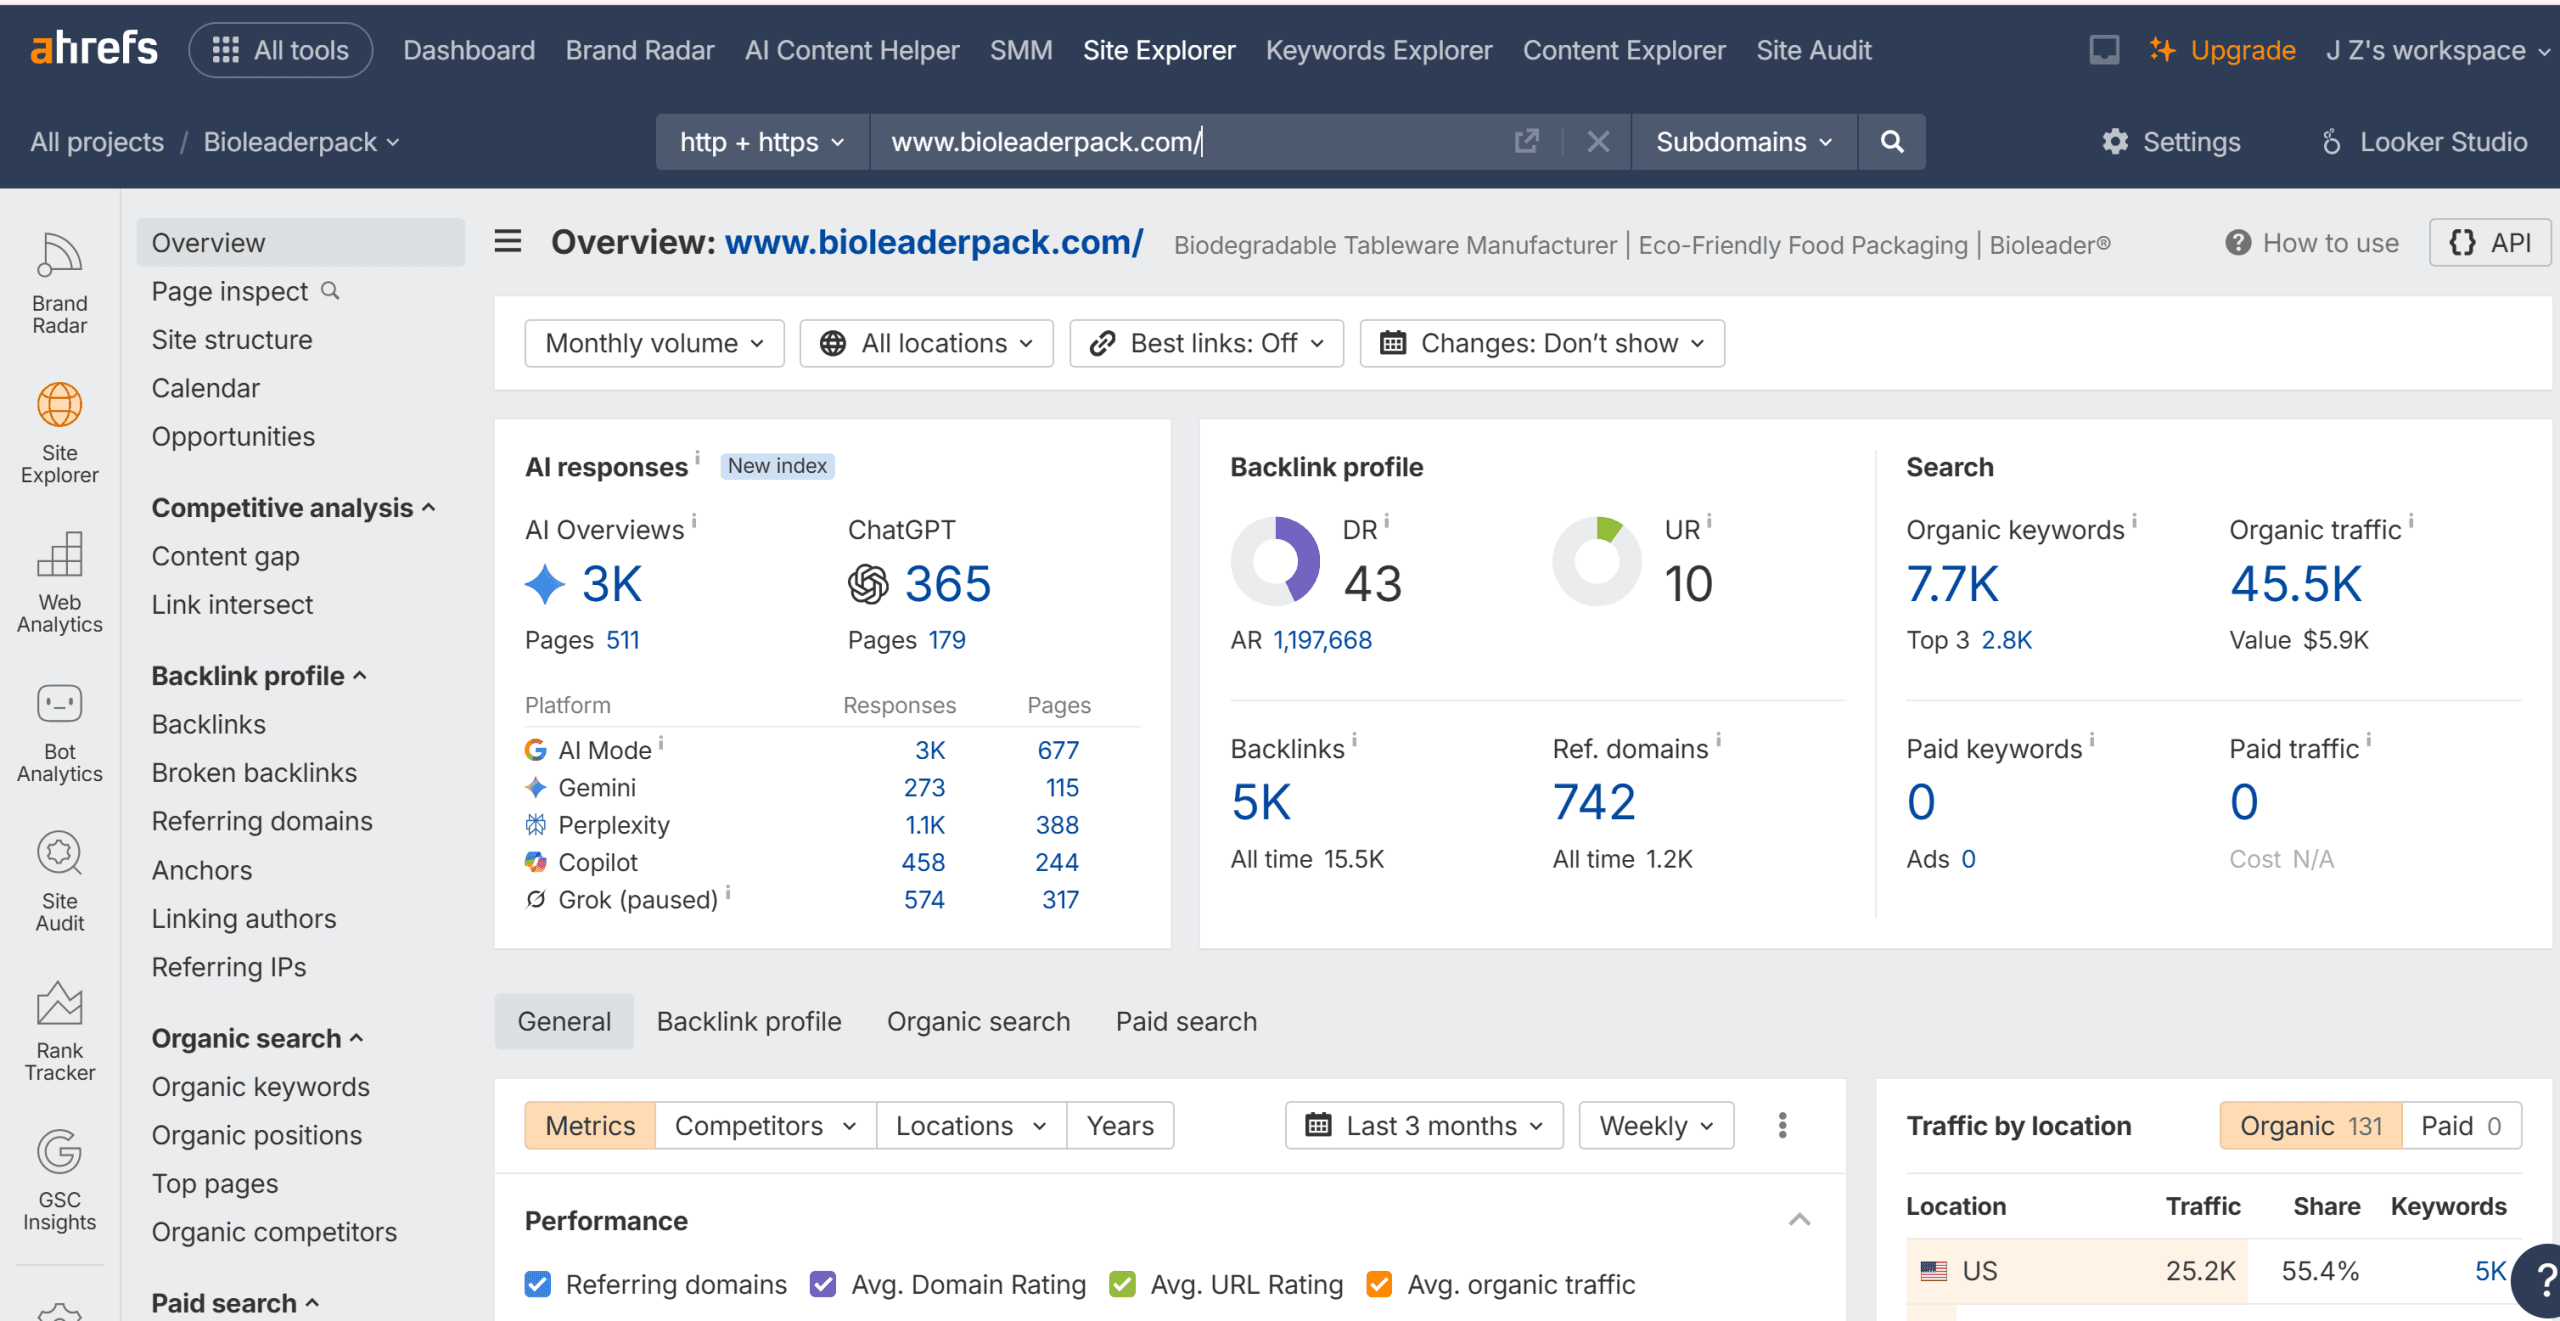
Task: Open All locations dropdown
Action: point(926,343)
